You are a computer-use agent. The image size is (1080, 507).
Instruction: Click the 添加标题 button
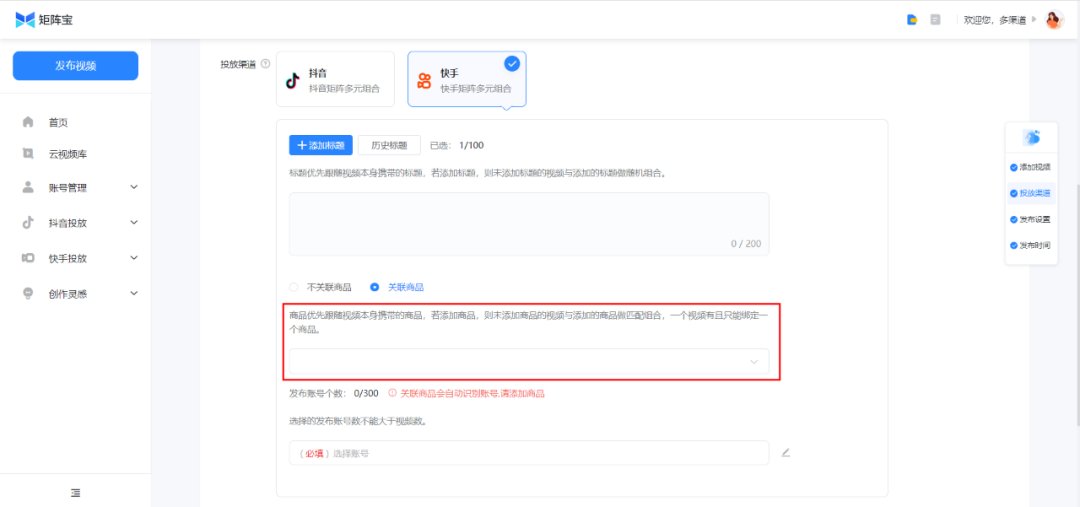(321, 145)
